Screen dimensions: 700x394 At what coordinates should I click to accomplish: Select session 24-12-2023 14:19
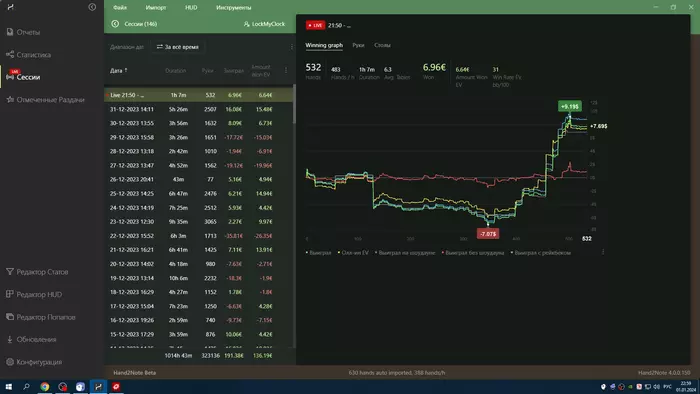point(199,207)
